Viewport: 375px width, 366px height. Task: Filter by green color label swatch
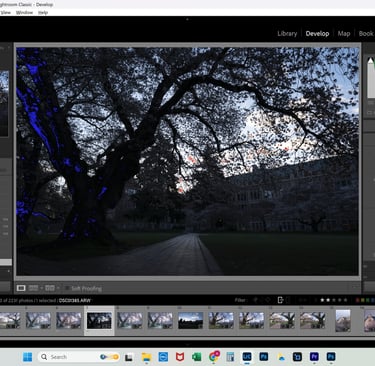click(368, 300)
